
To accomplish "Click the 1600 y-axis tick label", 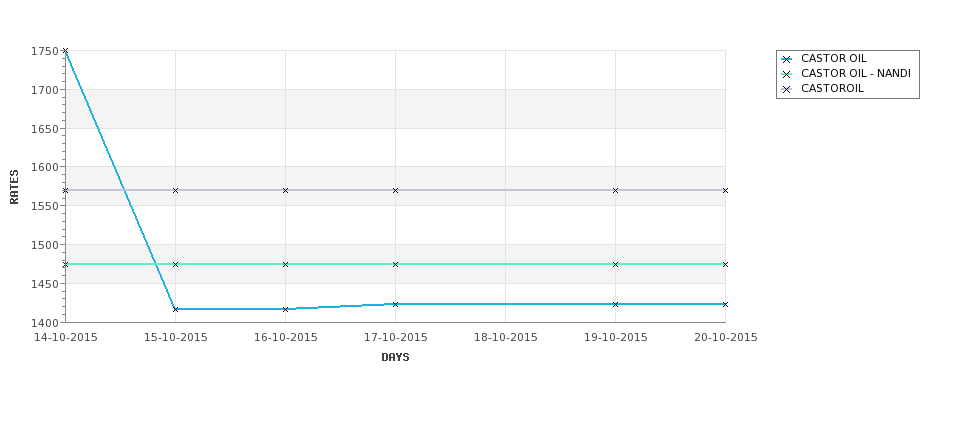I will coord(44,167).
